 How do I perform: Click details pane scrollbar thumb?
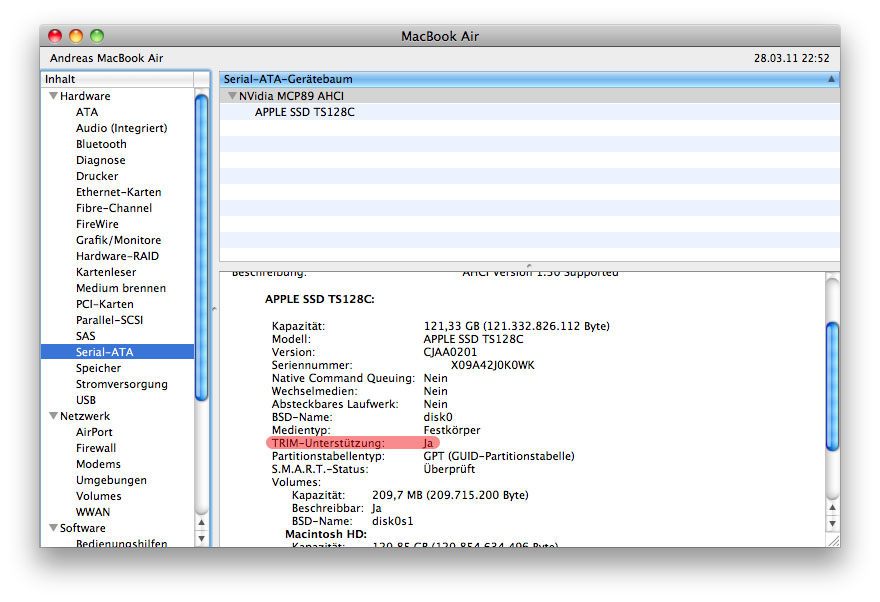[832, 387]
